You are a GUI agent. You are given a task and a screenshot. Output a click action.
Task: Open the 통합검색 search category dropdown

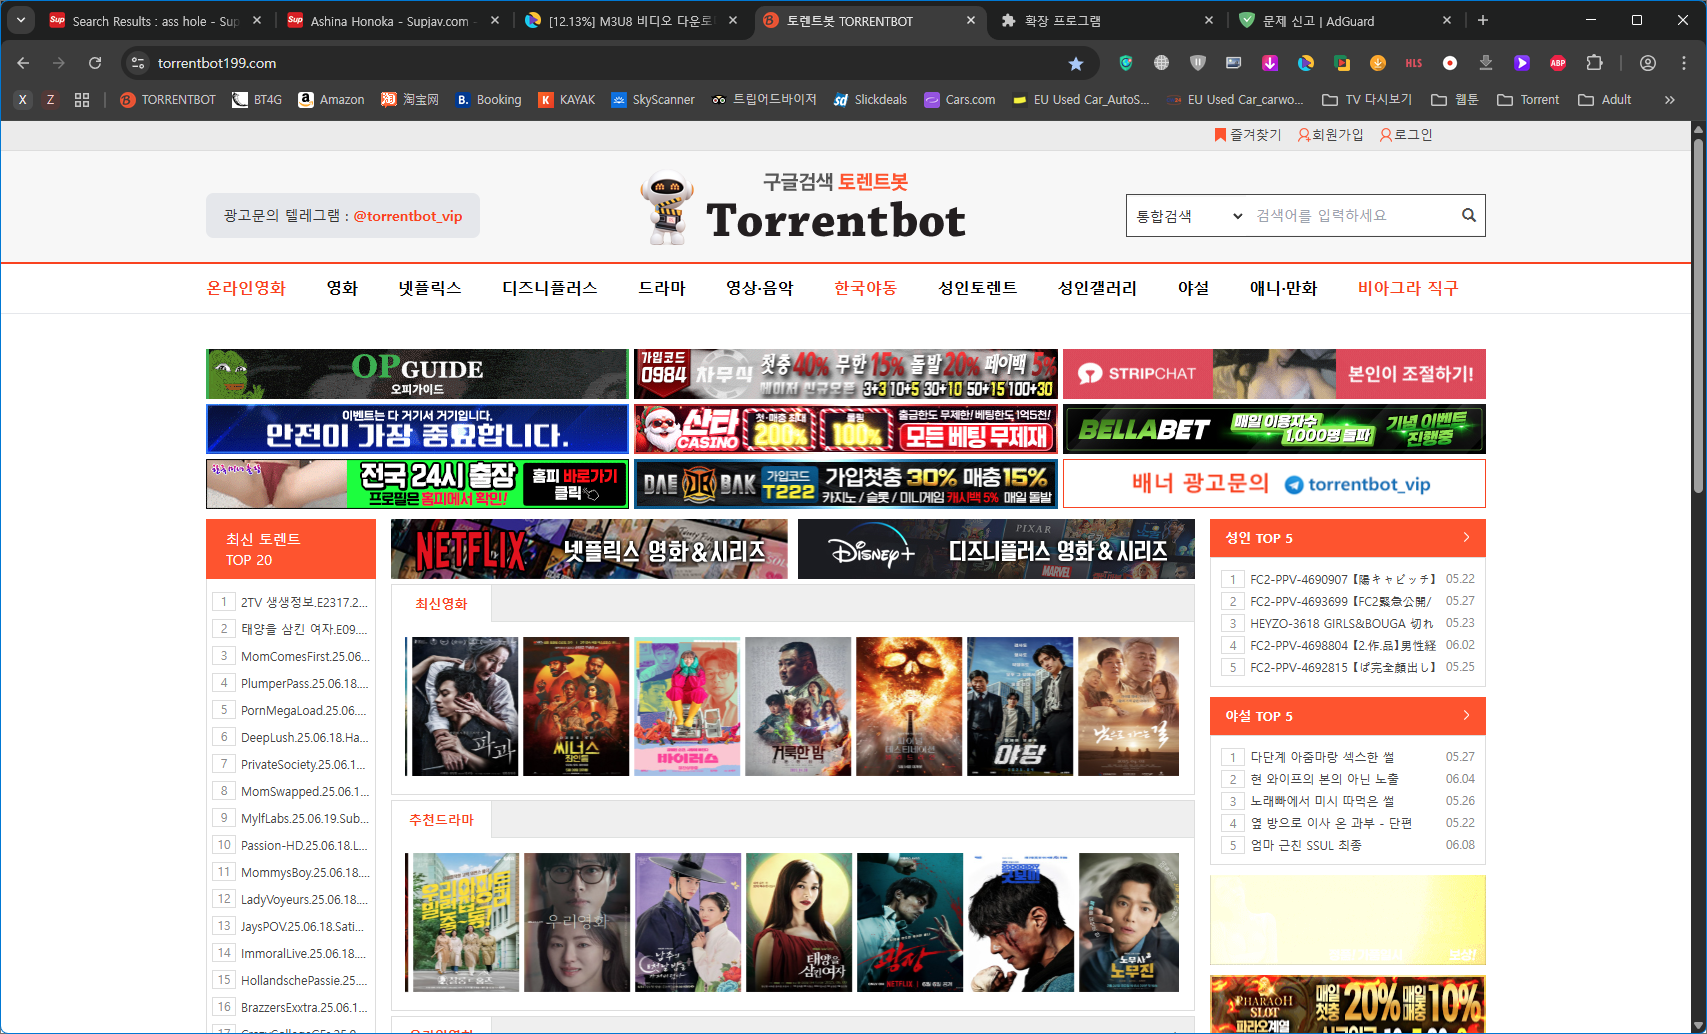click(x=1186, y=215)
